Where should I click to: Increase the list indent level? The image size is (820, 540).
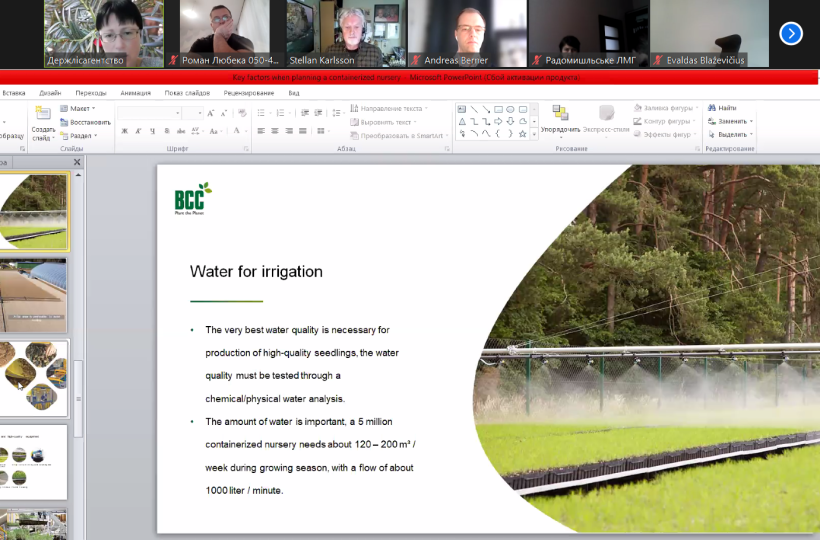point(318,113)
